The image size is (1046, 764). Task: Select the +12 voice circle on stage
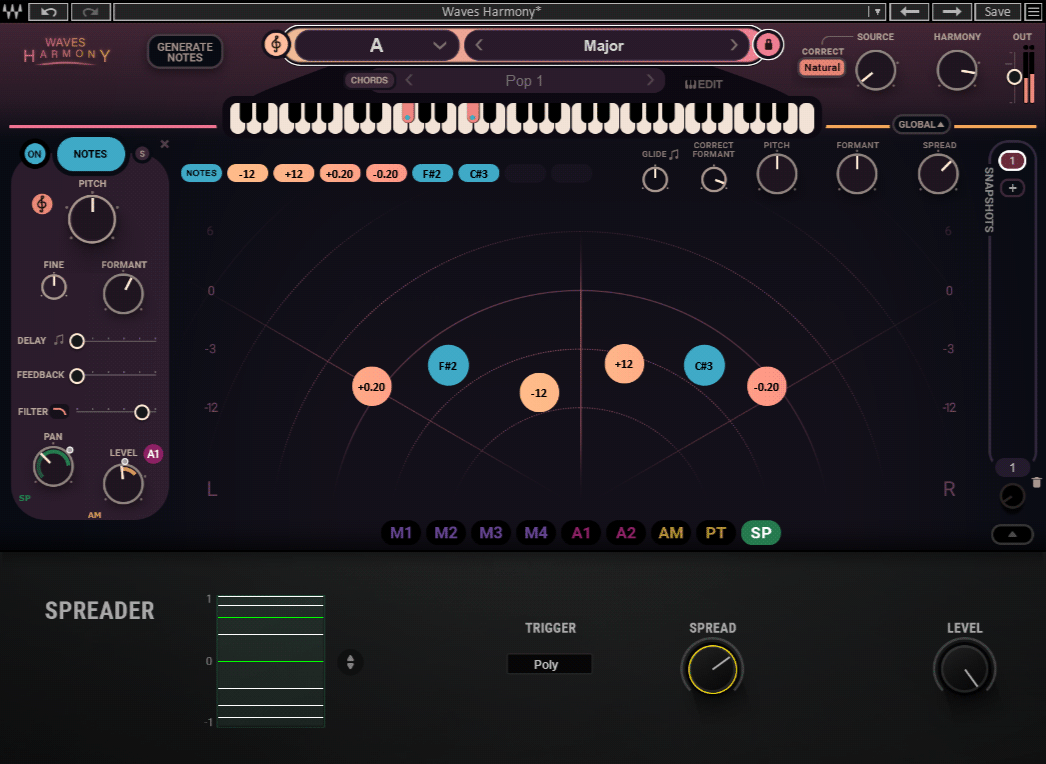tap(624, 364)
